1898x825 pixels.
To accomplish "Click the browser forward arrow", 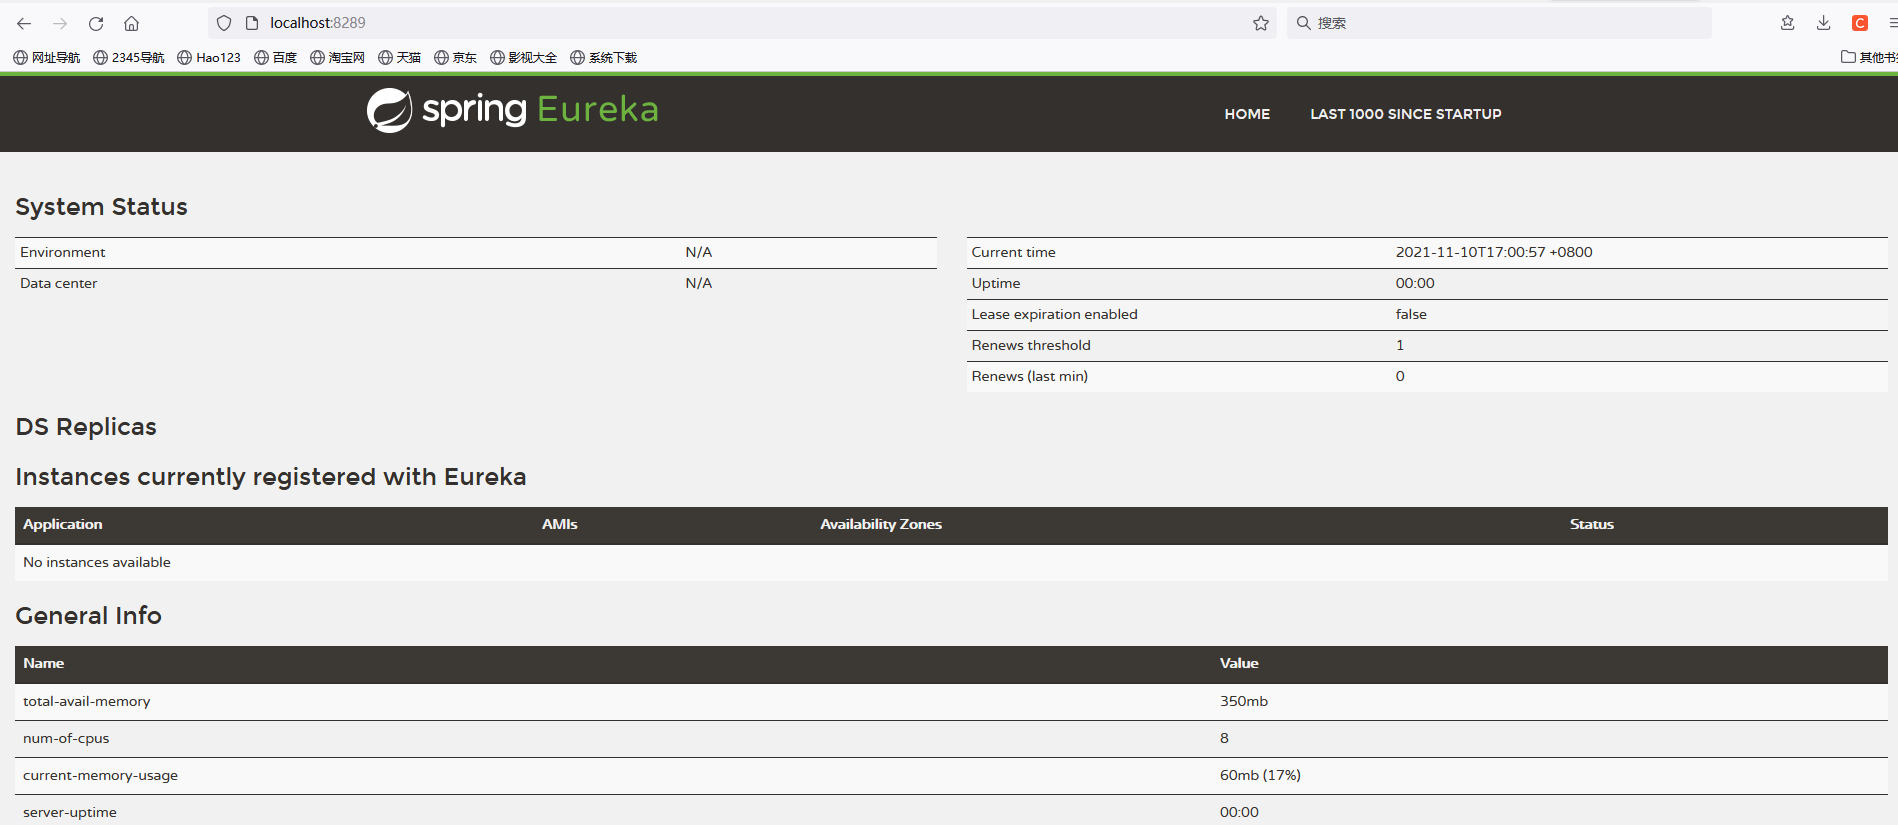I will pos(60,23).
